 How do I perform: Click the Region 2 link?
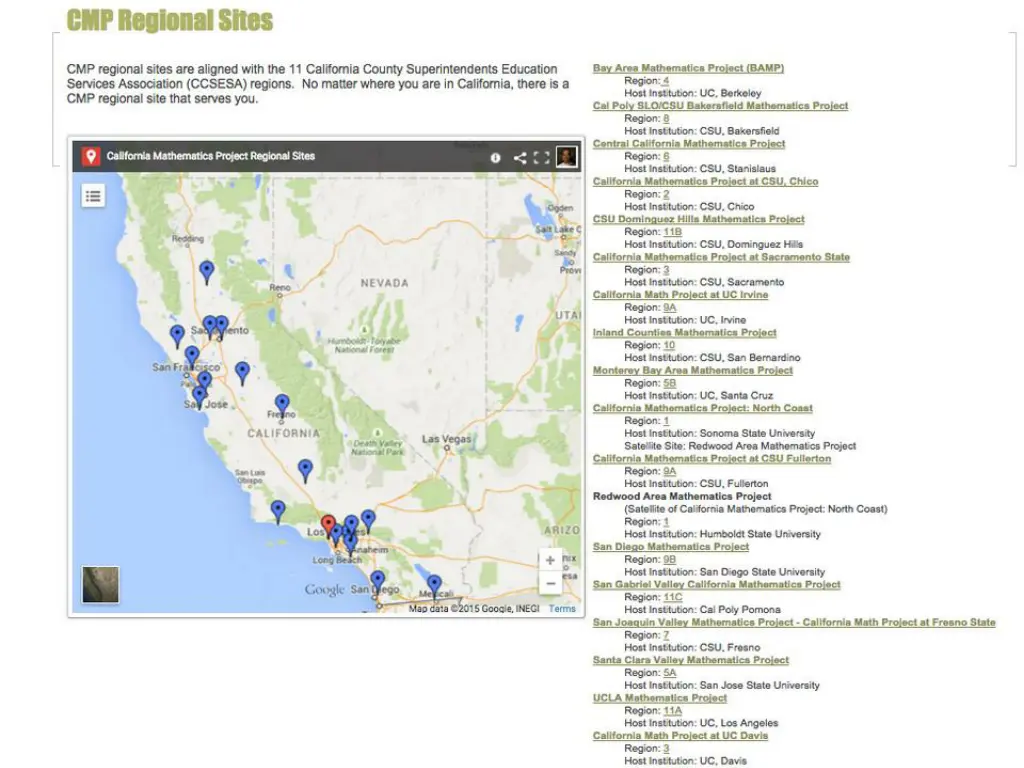[x=665, y=195]
